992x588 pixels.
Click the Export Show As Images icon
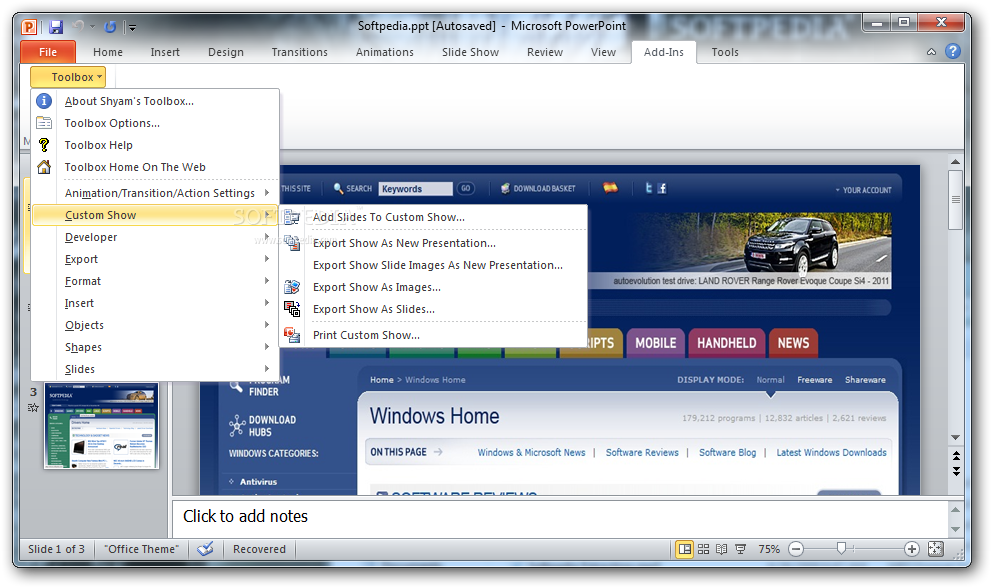(x=292, y=287)
